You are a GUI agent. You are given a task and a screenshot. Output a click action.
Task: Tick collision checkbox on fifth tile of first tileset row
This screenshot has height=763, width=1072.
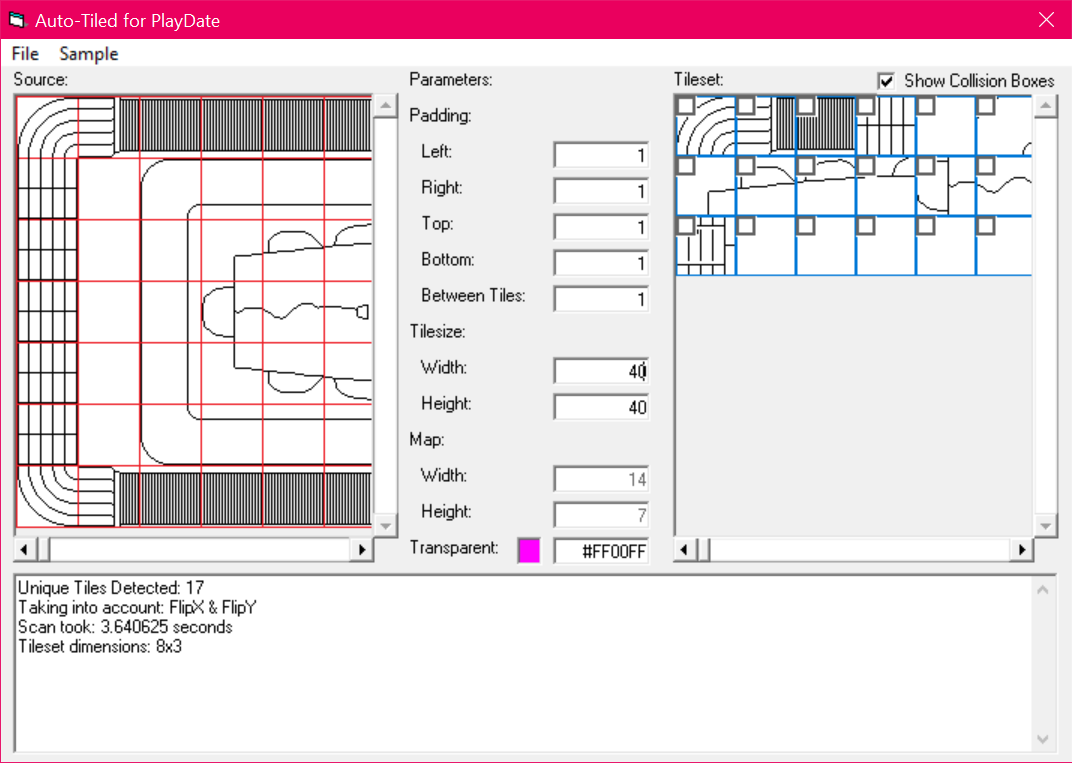point(926,105)
